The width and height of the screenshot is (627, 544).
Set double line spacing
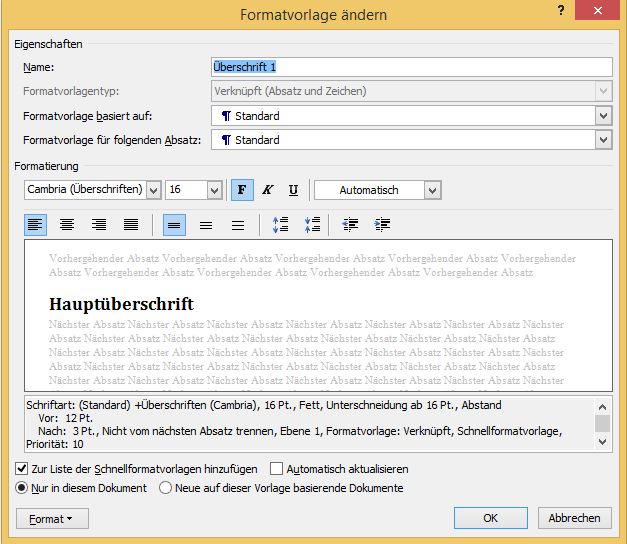tap(238, 225)
